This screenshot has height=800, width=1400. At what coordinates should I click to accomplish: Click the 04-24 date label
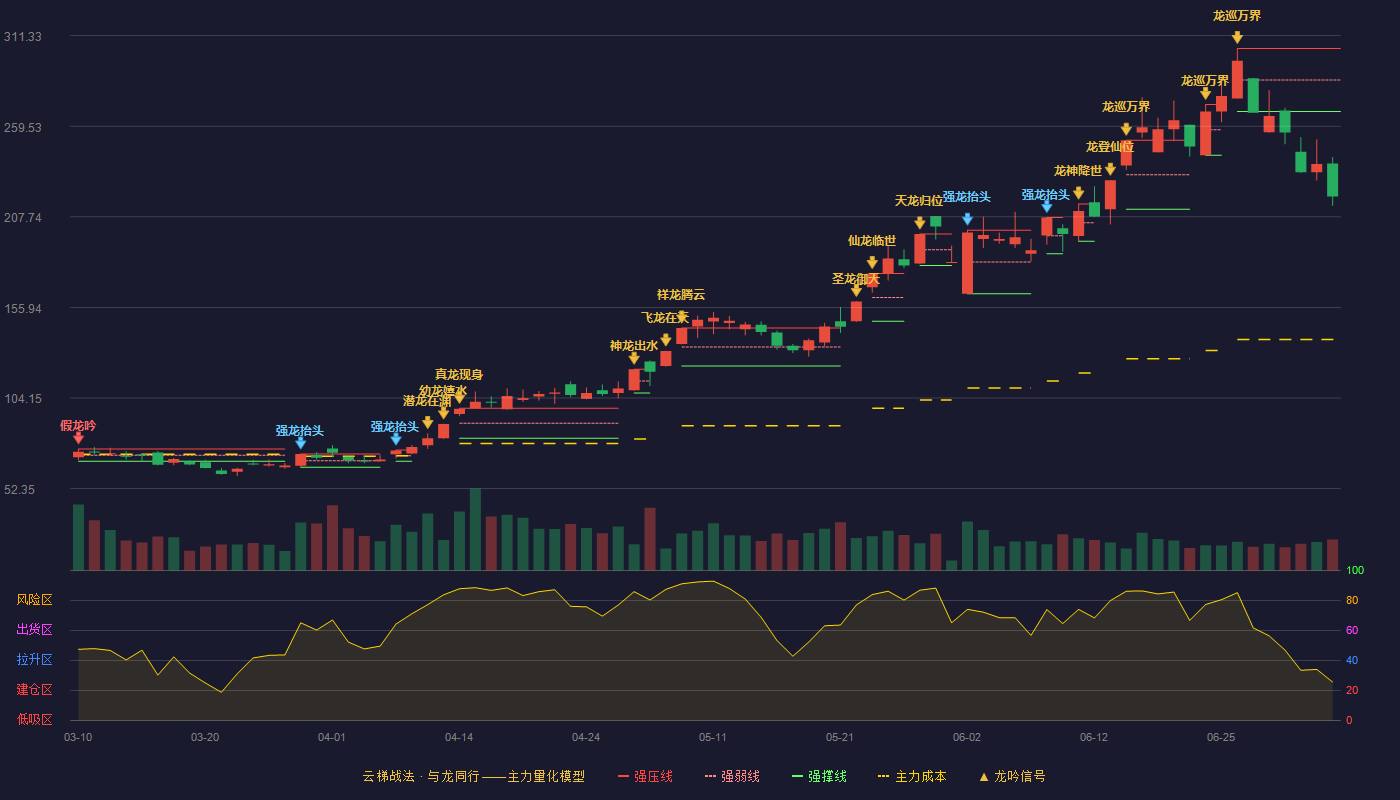[x=586, y=737]
